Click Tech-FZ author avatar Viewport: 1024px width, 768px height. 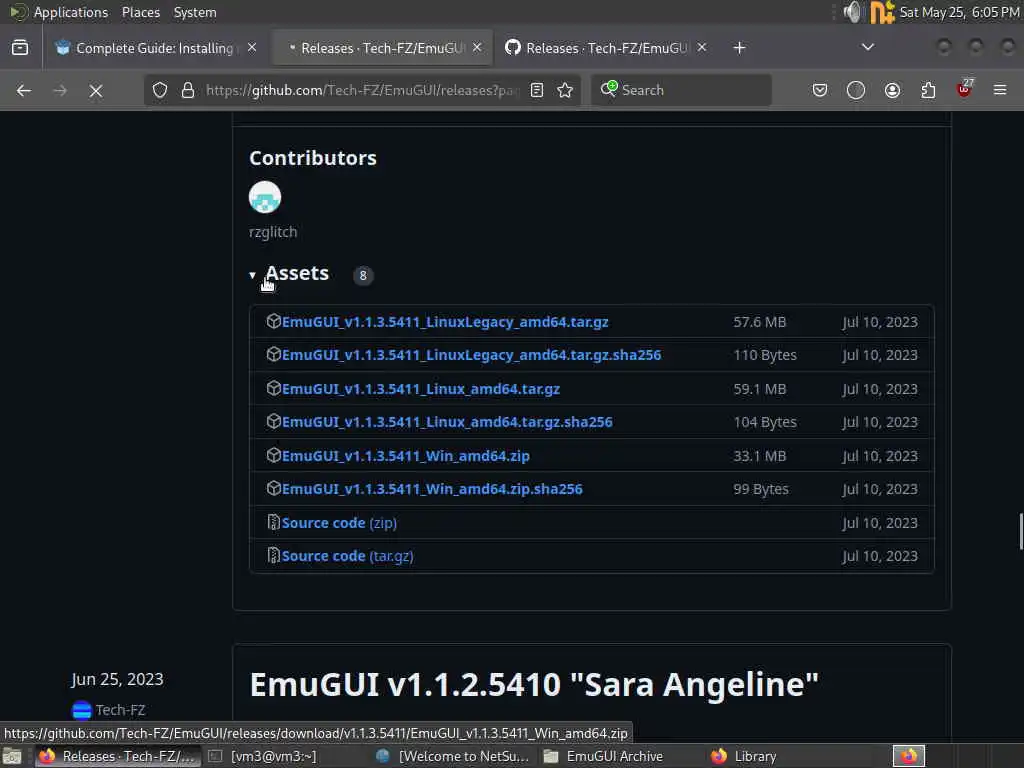[x=81, y=710]
